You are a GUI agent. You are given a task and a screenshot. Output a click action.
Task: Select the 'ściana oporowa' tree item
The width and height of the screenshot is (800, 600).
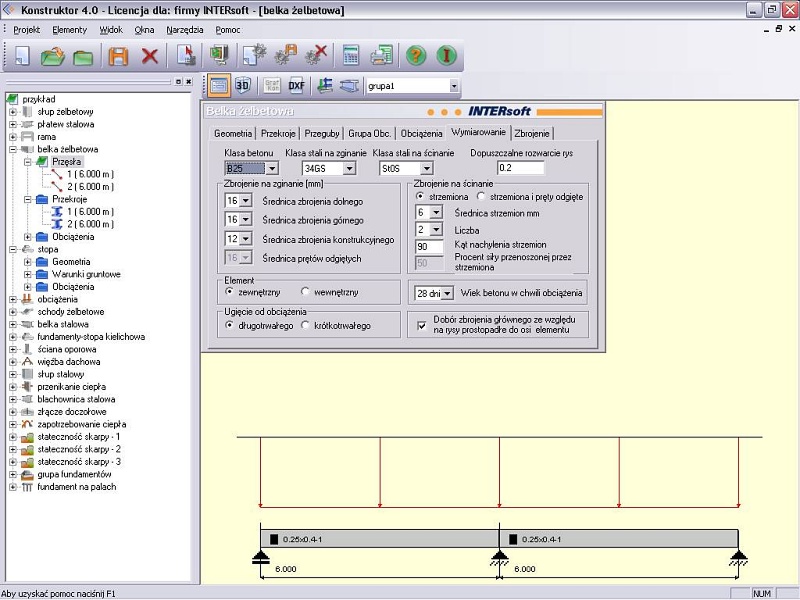tap(65, 349)
